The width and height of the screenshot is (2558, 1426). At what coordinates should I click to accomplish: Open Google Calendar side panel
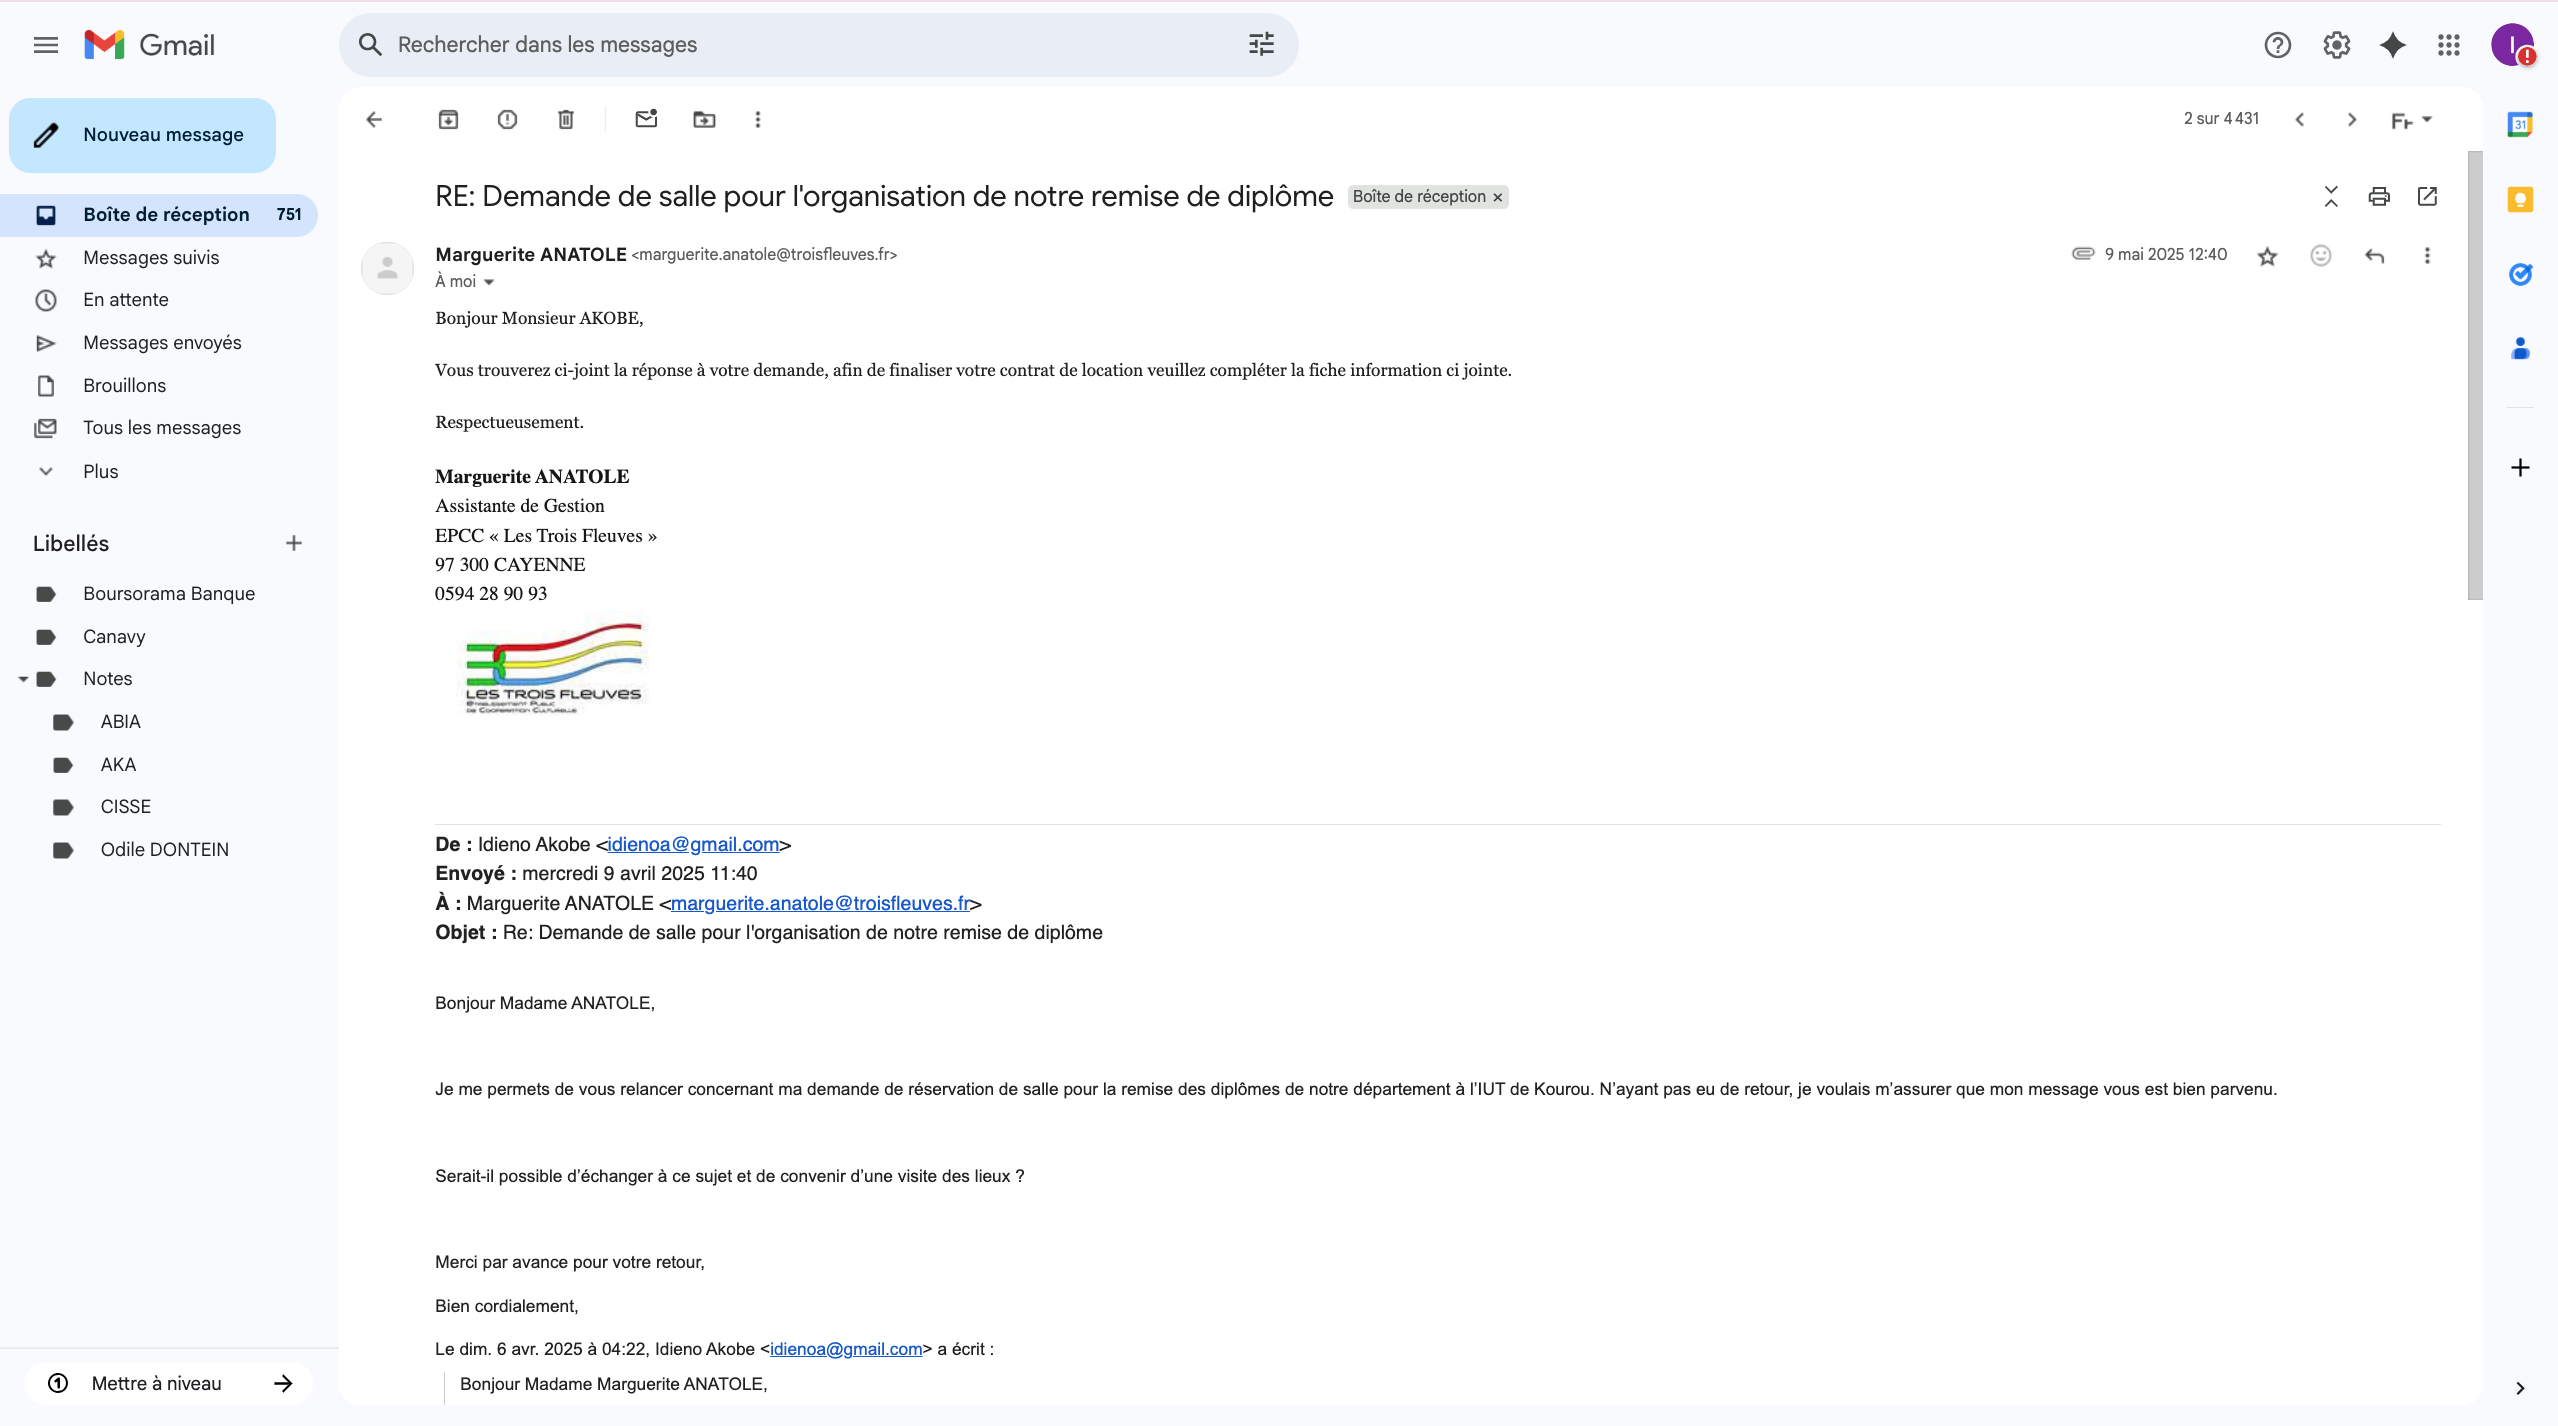[x=2519, y=124]
